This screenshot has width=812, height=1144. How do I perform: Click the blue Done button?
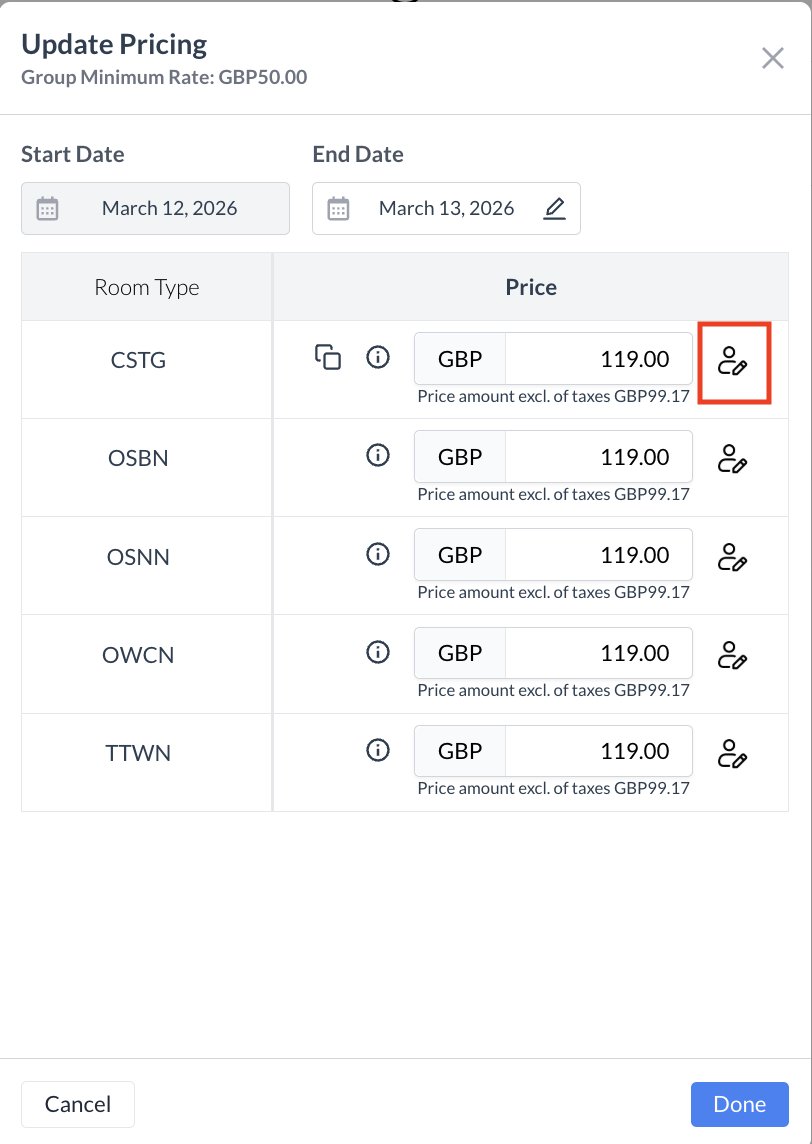tap(739, 1104)
